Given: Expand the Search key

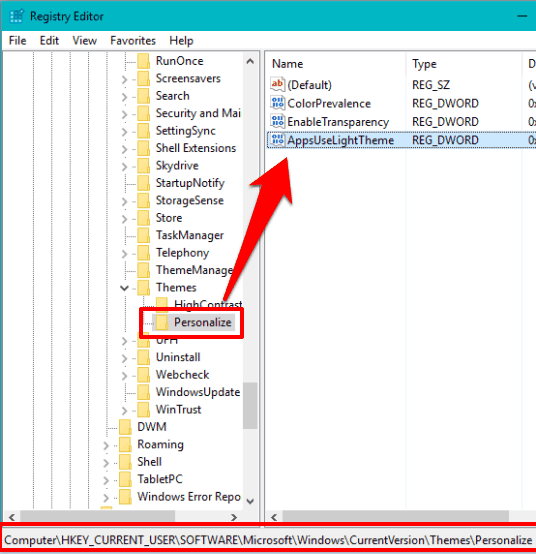Looking at the screenshot, I should tap(124, 96).
